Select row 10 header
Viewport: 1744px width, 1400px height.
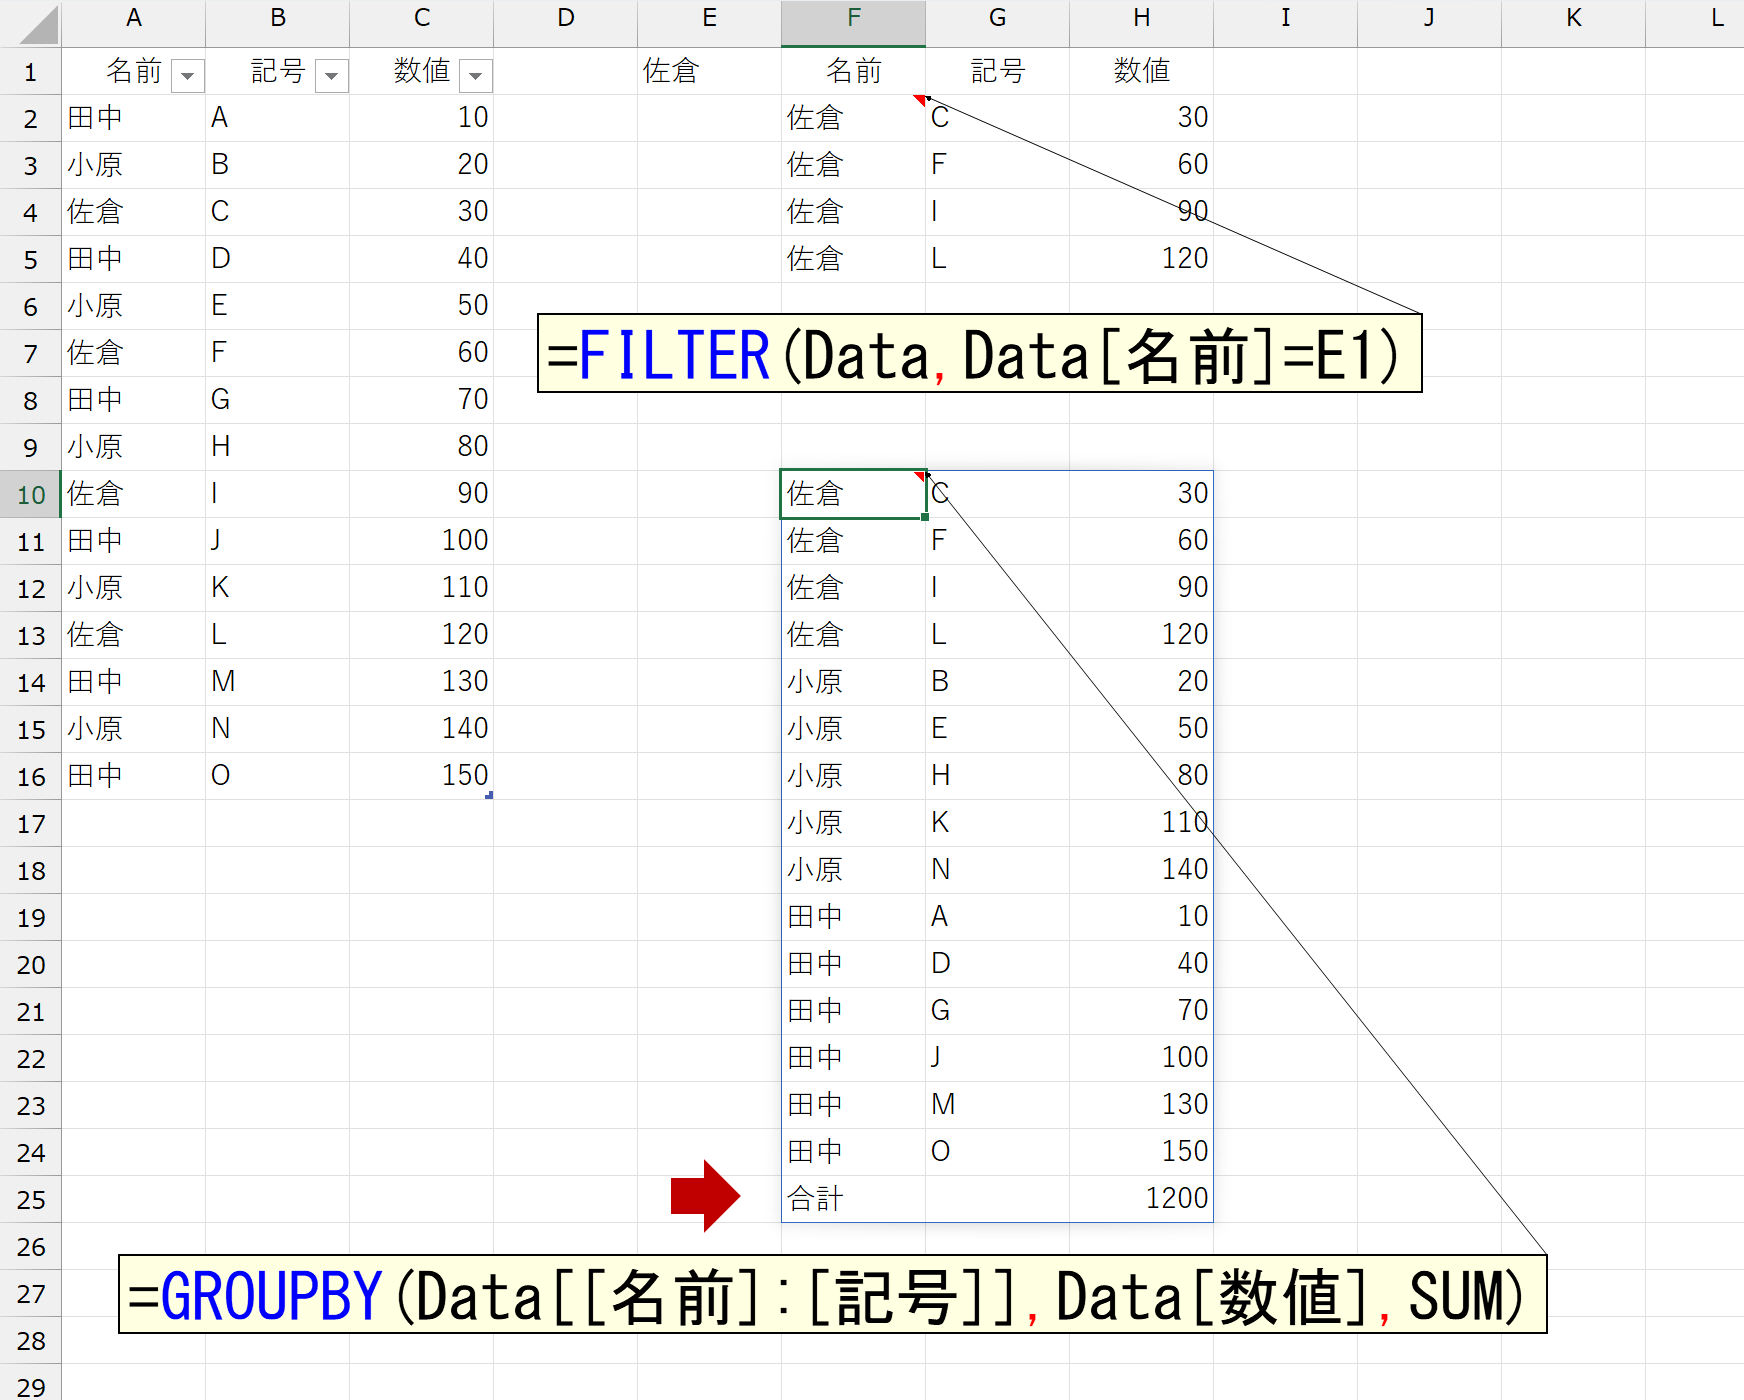pyautogui.click(x=30, y=495)
